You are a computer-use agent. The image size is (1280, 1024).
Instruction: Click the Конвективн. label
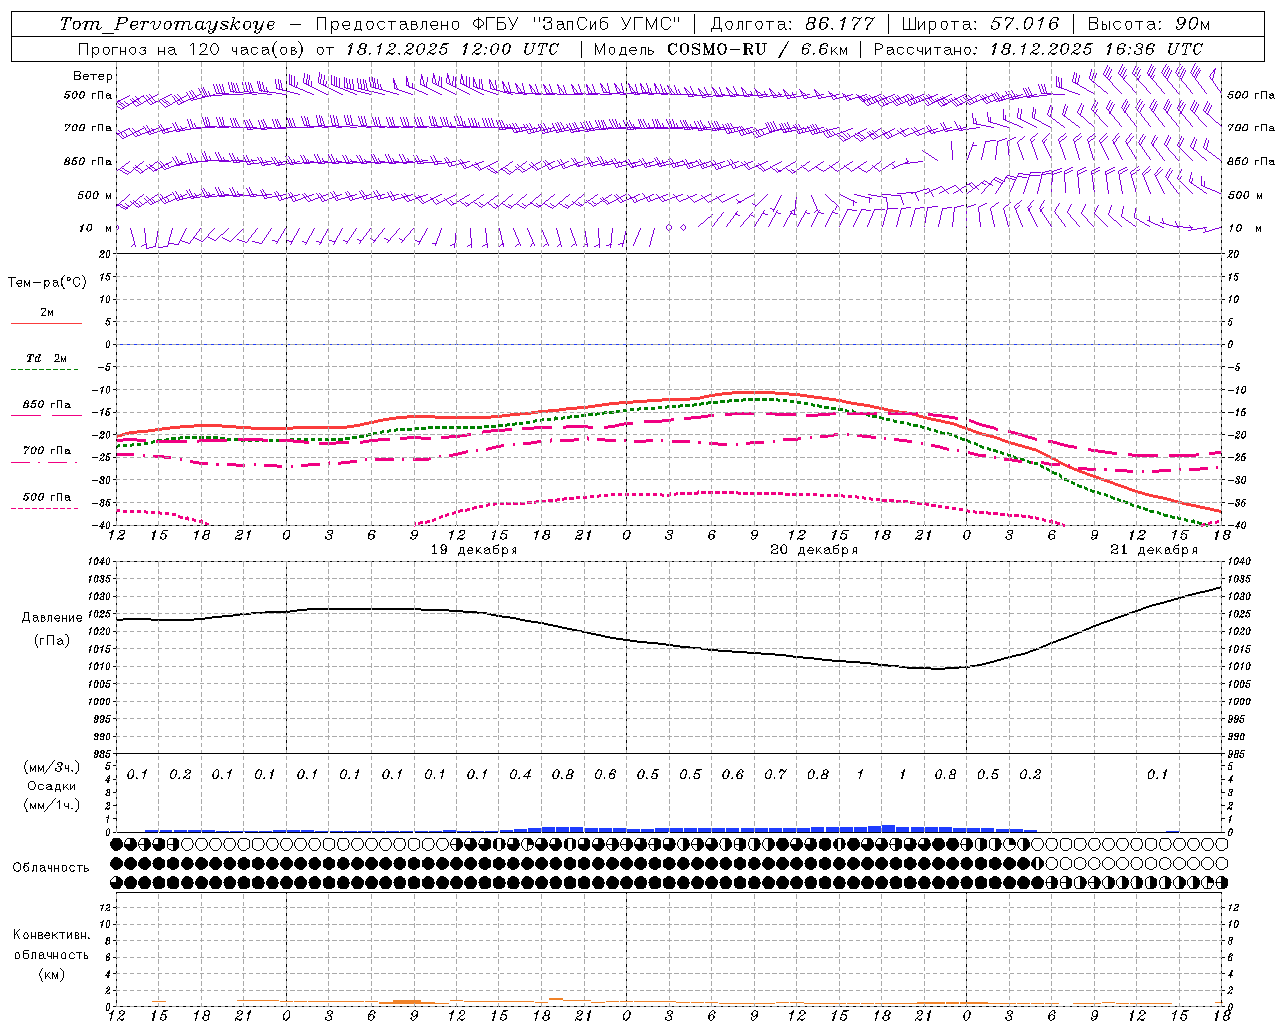pos(51,935)
